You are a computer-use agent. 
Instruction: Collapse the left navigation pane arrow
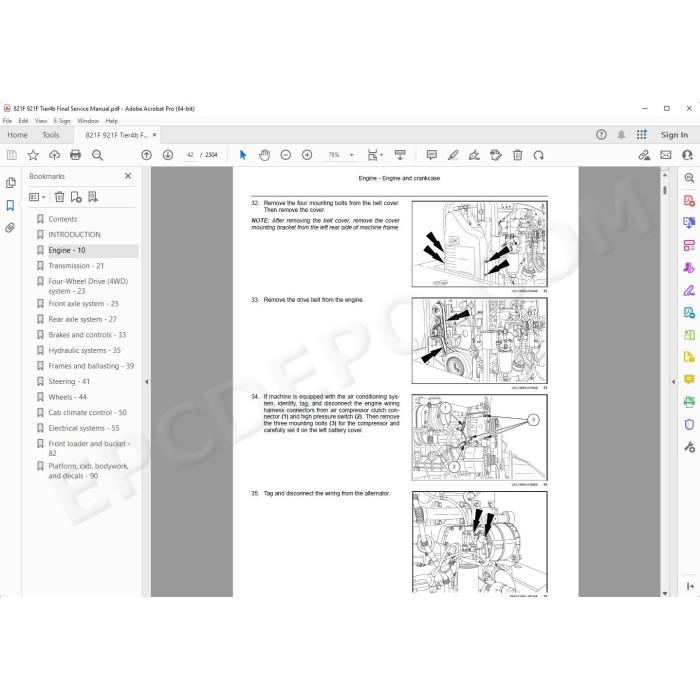coord(146,382)
